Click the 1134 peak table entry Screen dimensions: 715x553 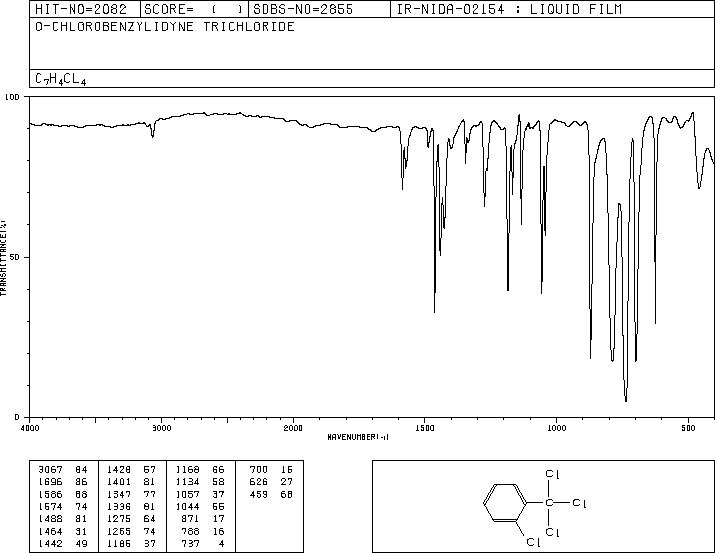pyautogui.click(x=200, y=482)
